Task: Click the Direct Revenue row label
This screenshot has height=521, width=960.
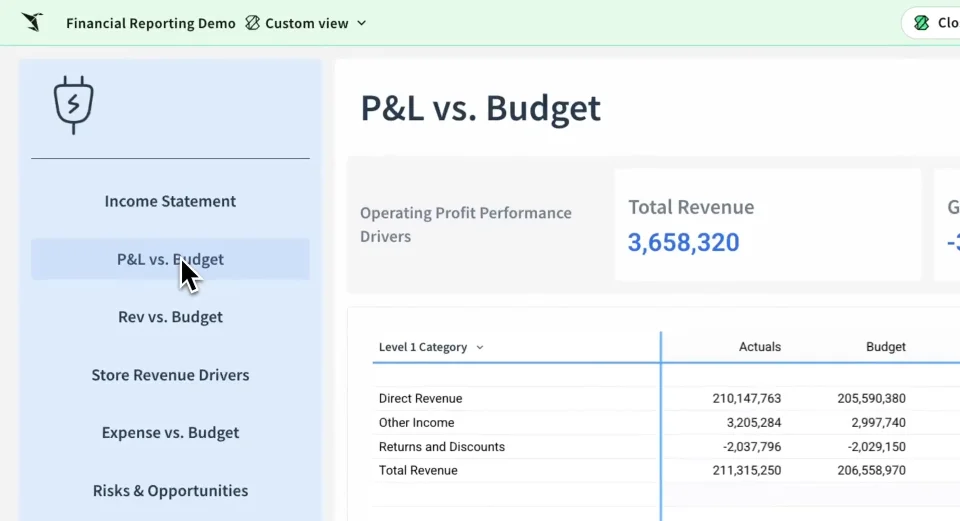Action: [420, 398]
